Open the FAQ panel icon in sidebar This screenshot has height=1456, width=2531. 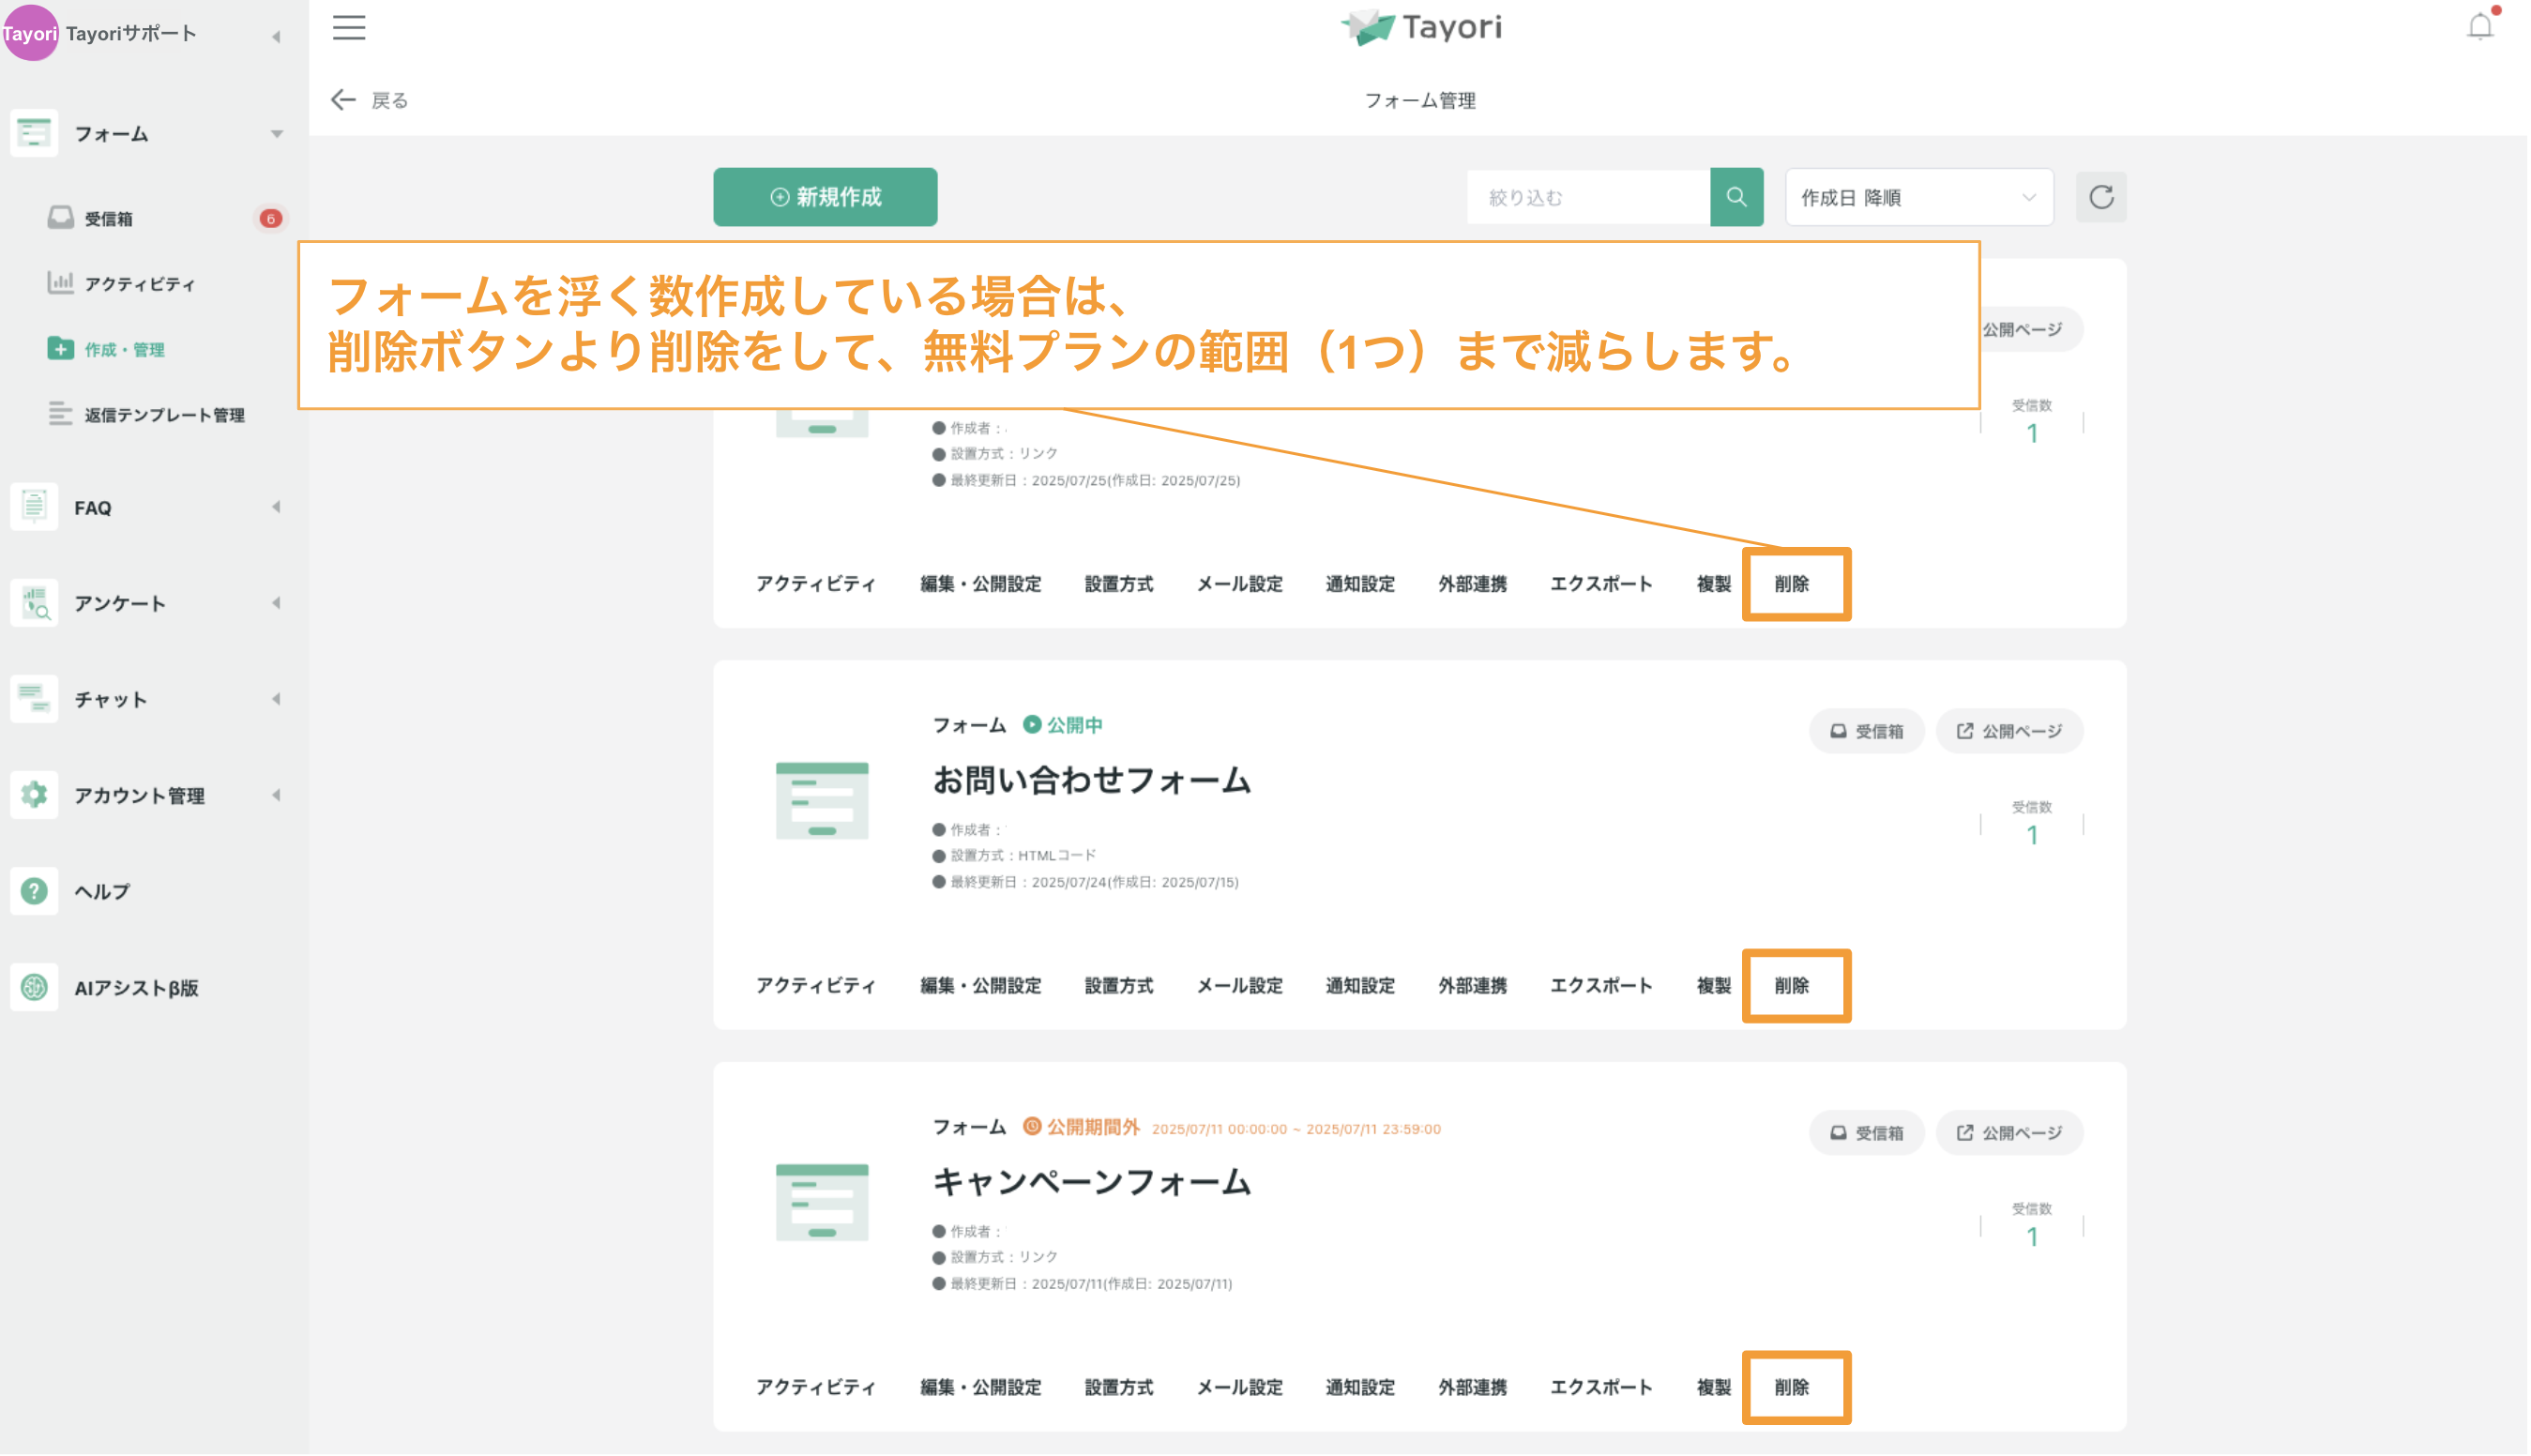34,507
